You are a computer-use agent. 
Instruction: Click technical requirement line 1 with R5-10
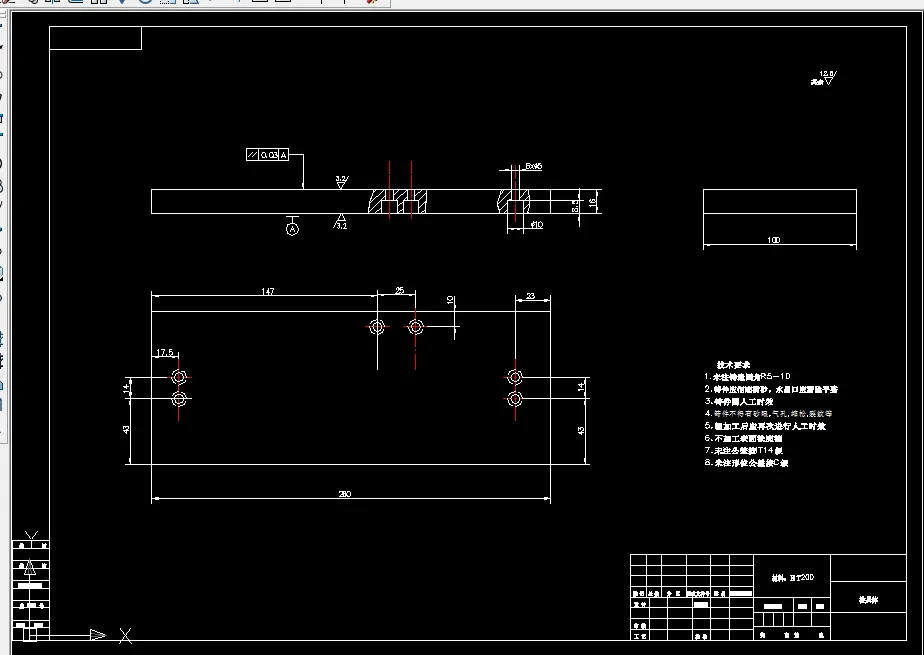coord(747,376)
